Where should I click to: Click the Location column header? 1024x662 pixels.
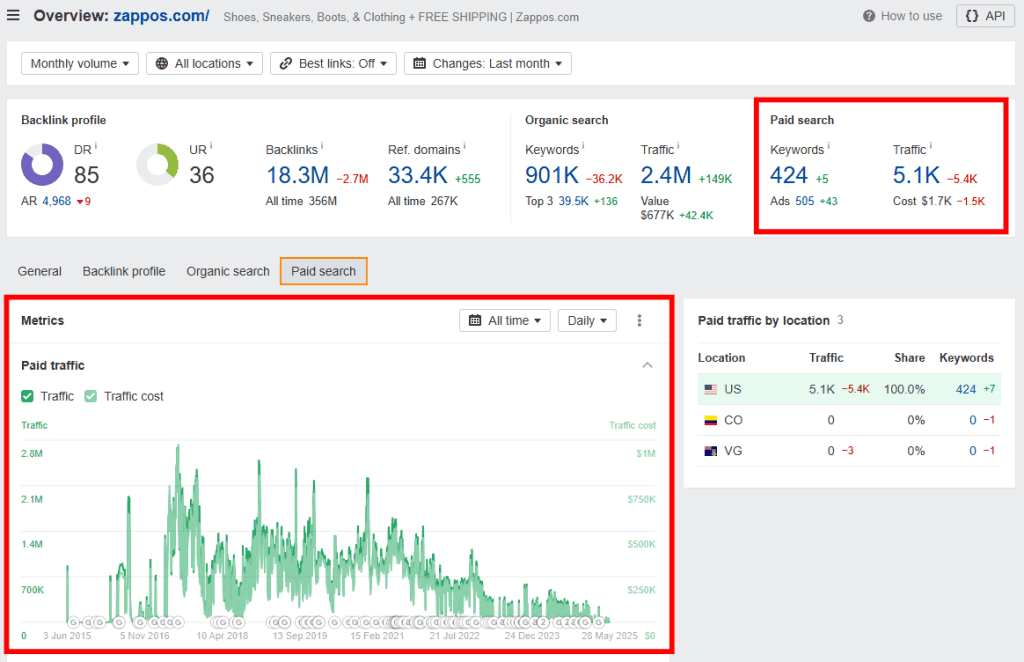[721, 358]
